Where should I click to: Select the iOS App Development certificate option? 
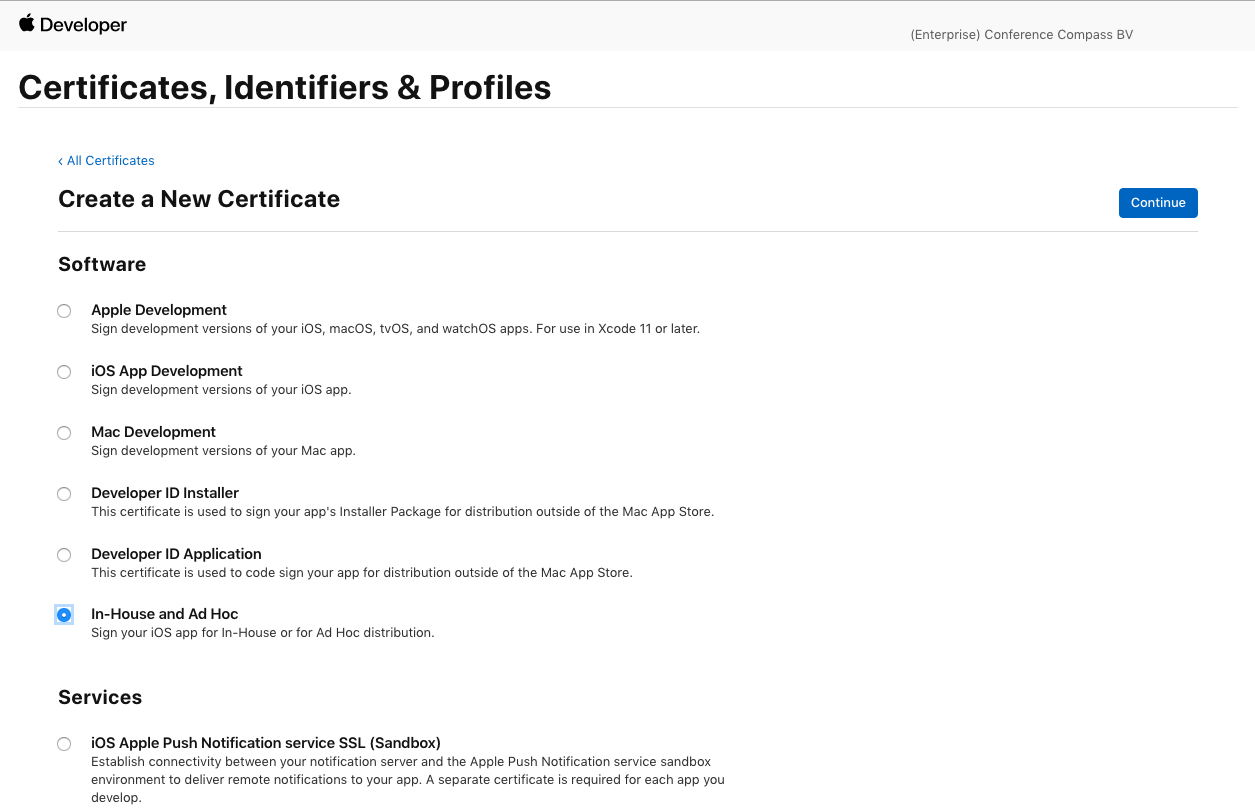(x=64, y=371)
